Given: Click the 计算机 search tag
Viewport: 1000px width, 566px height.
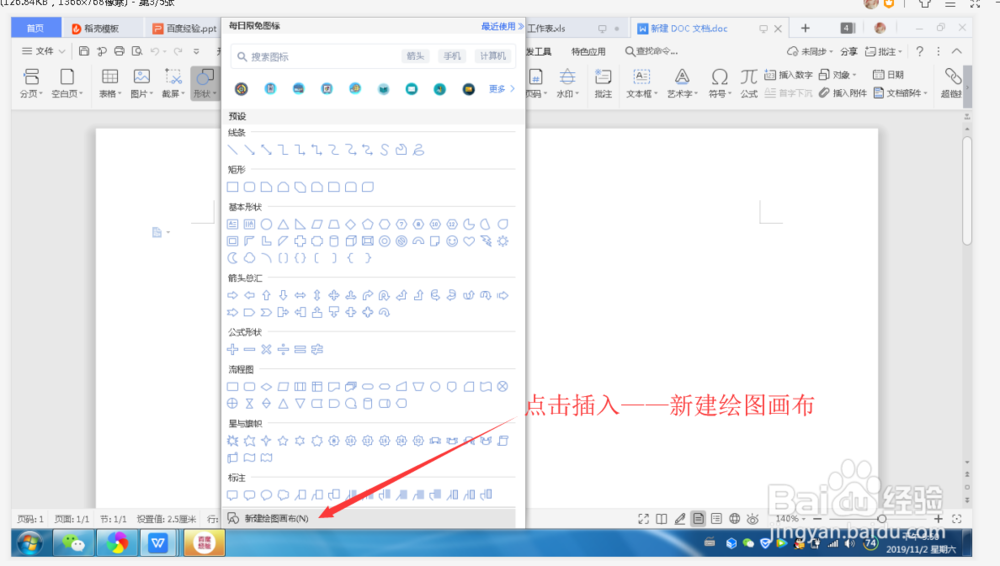Looking at the screenshot, I should (492, 56).
